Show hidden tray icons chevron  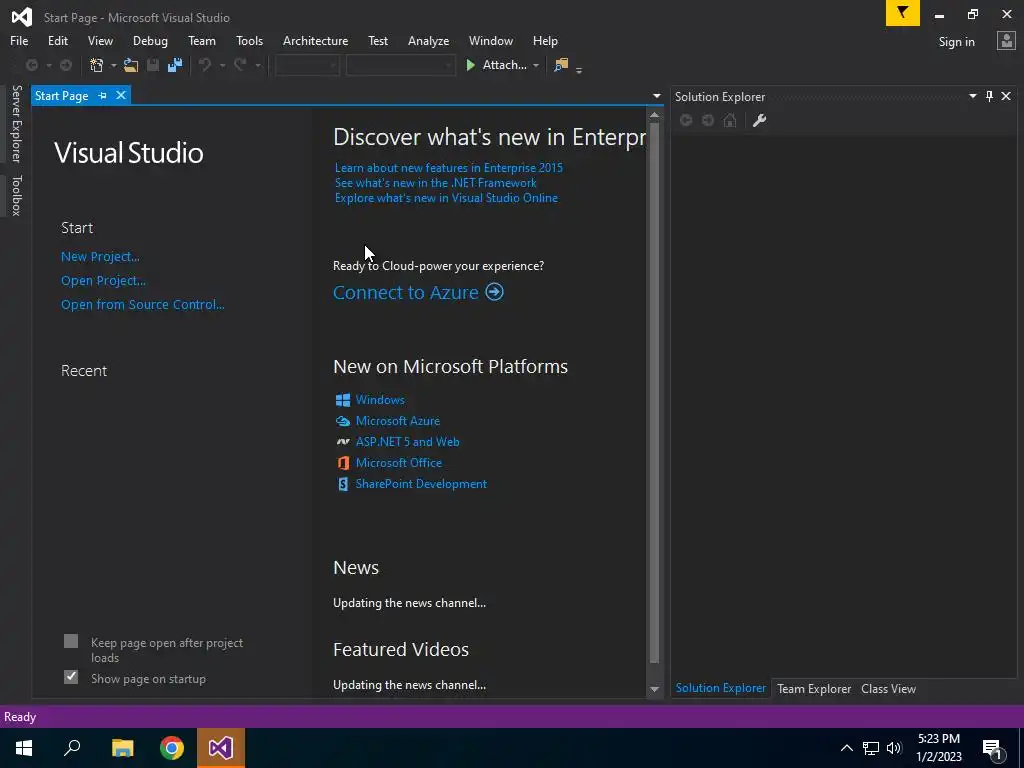click(x=846, y=748)
